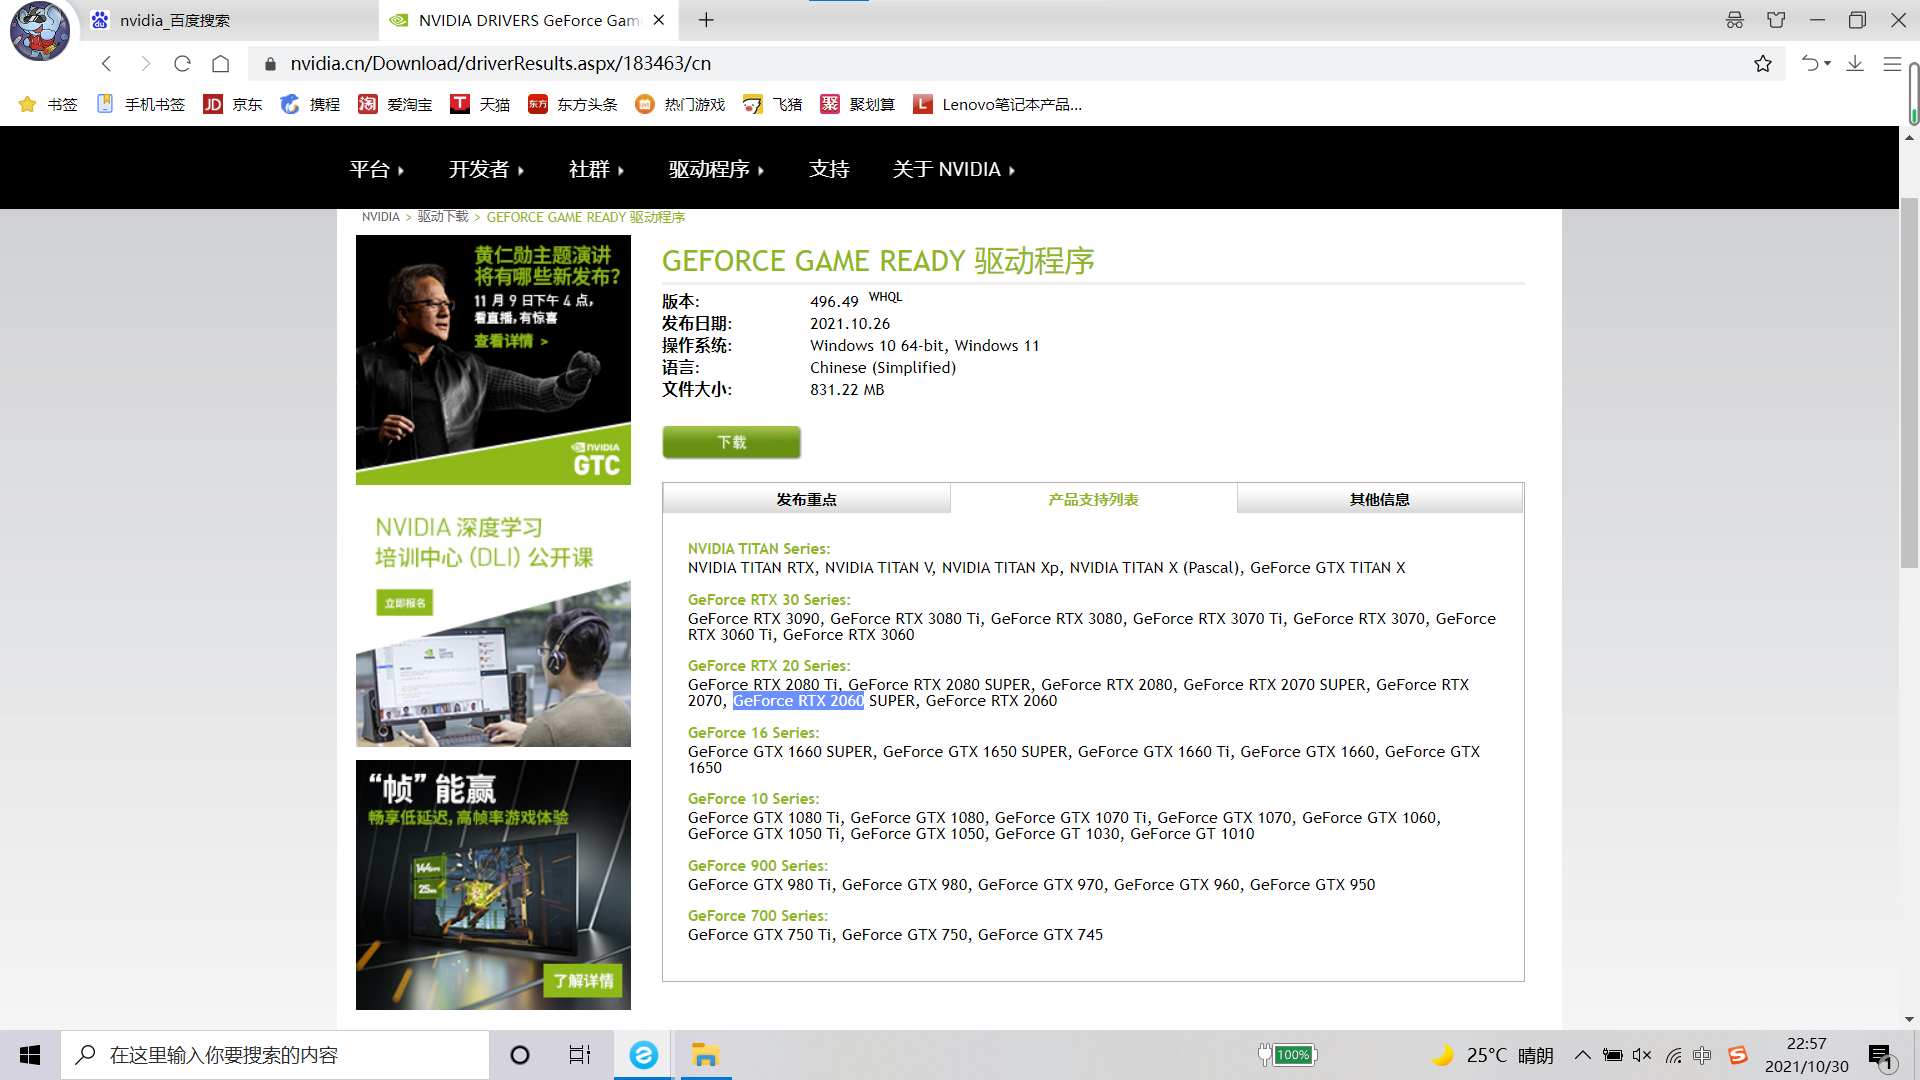Expand the 社群 navigation menu
The width and height of the screenshot is (1920, 1080).
597,169
